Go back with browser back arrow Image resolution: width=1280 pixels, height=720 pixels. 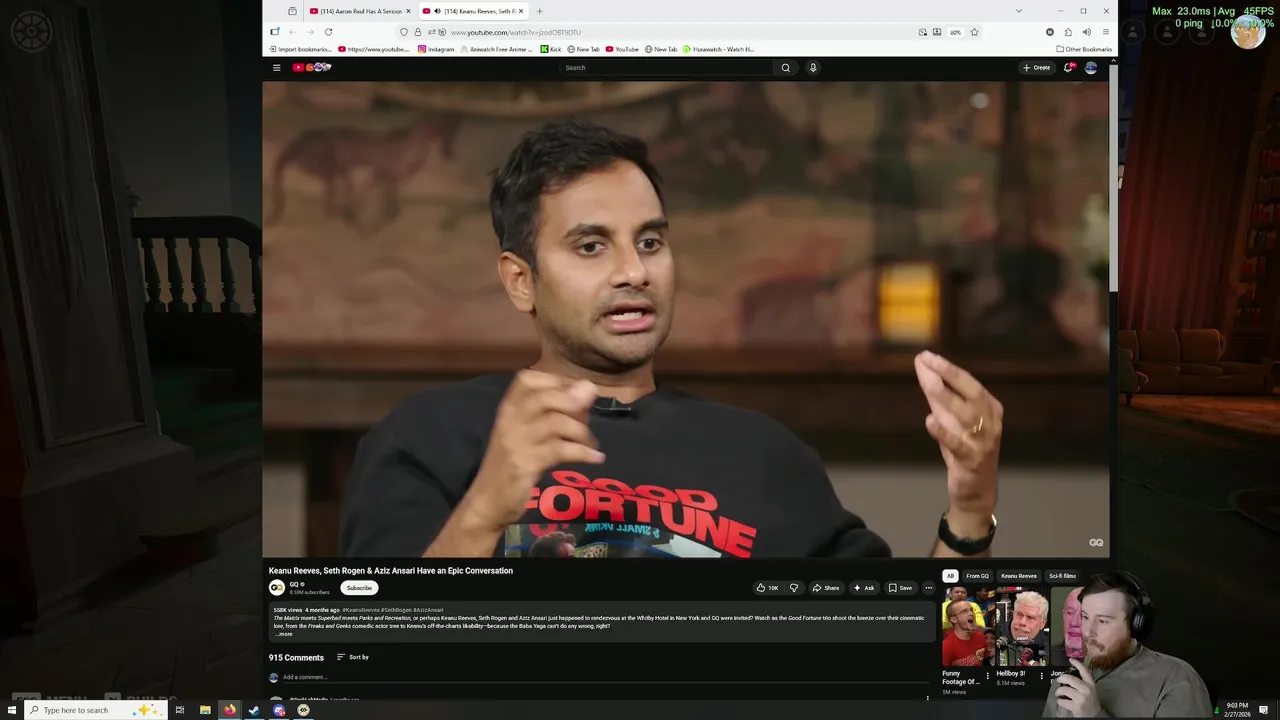[292, 32]
